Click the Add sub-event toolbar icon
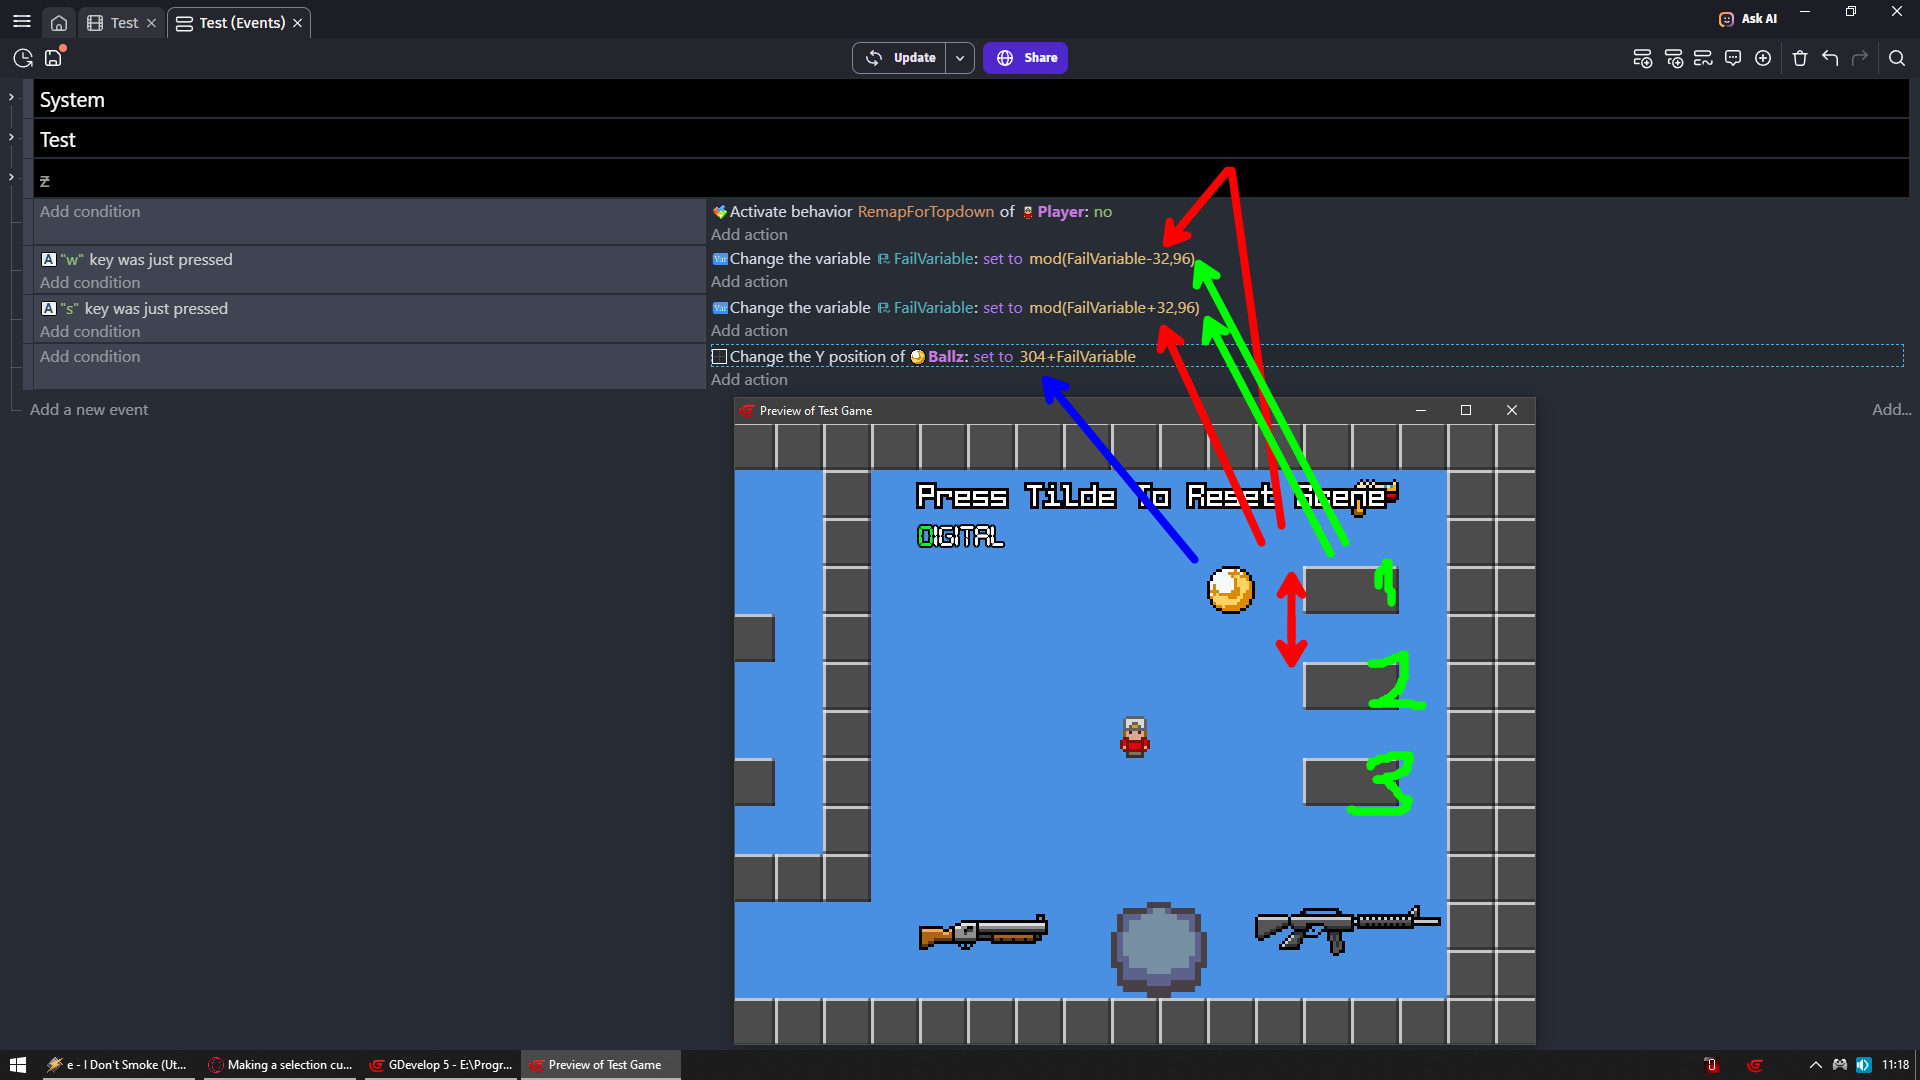Viewport: 1920px width, 1080px height. (1673, 58)
